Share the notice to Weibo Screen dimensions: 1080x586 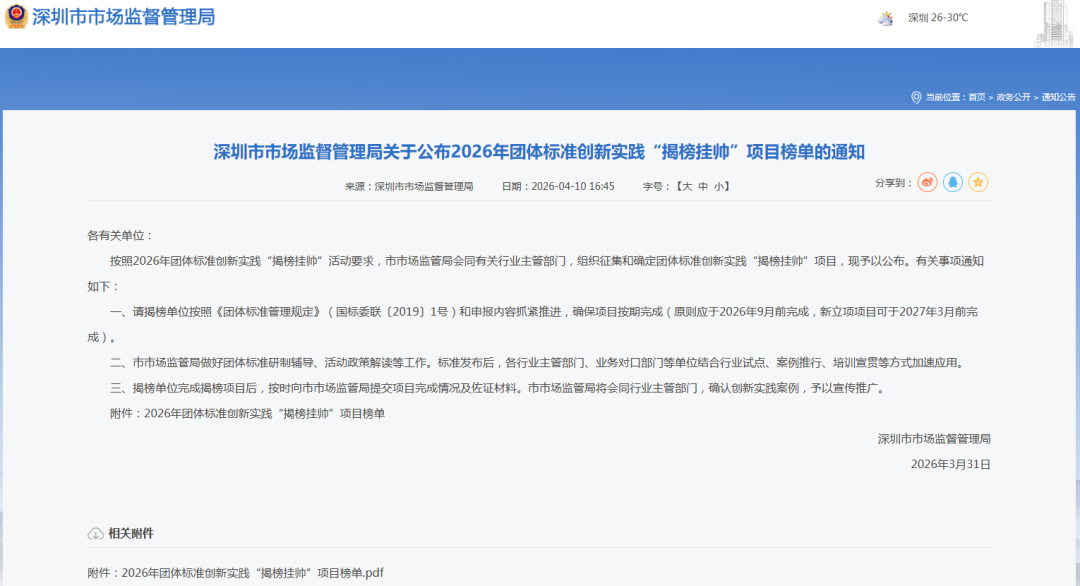(x=928, y=183)
